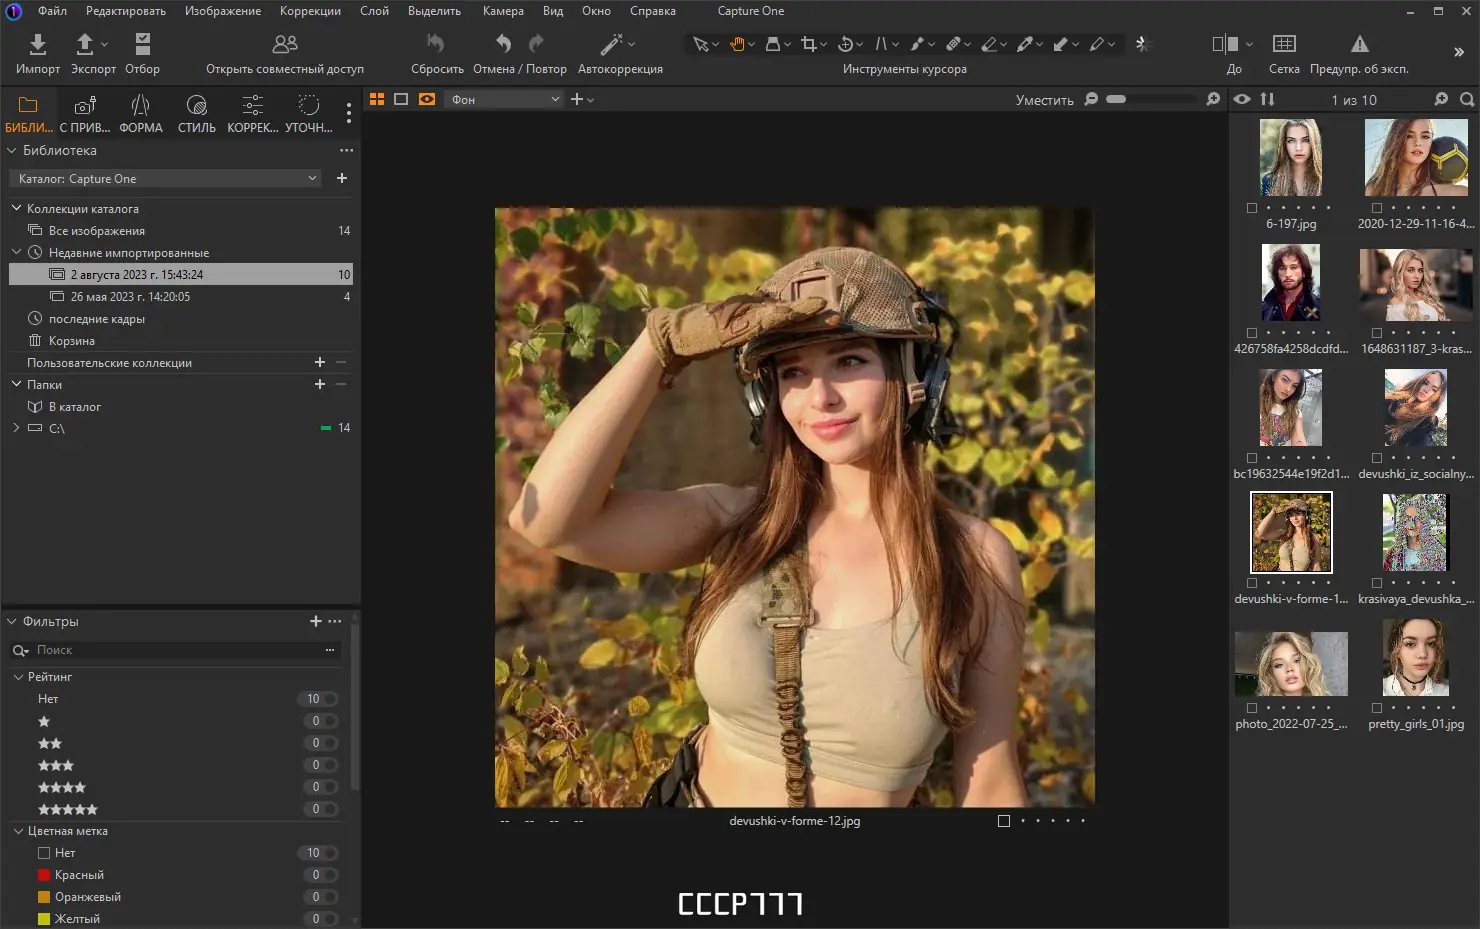Check the 'Нет' color label filter box
This screenshot has width=1480, height=929.
44,853
